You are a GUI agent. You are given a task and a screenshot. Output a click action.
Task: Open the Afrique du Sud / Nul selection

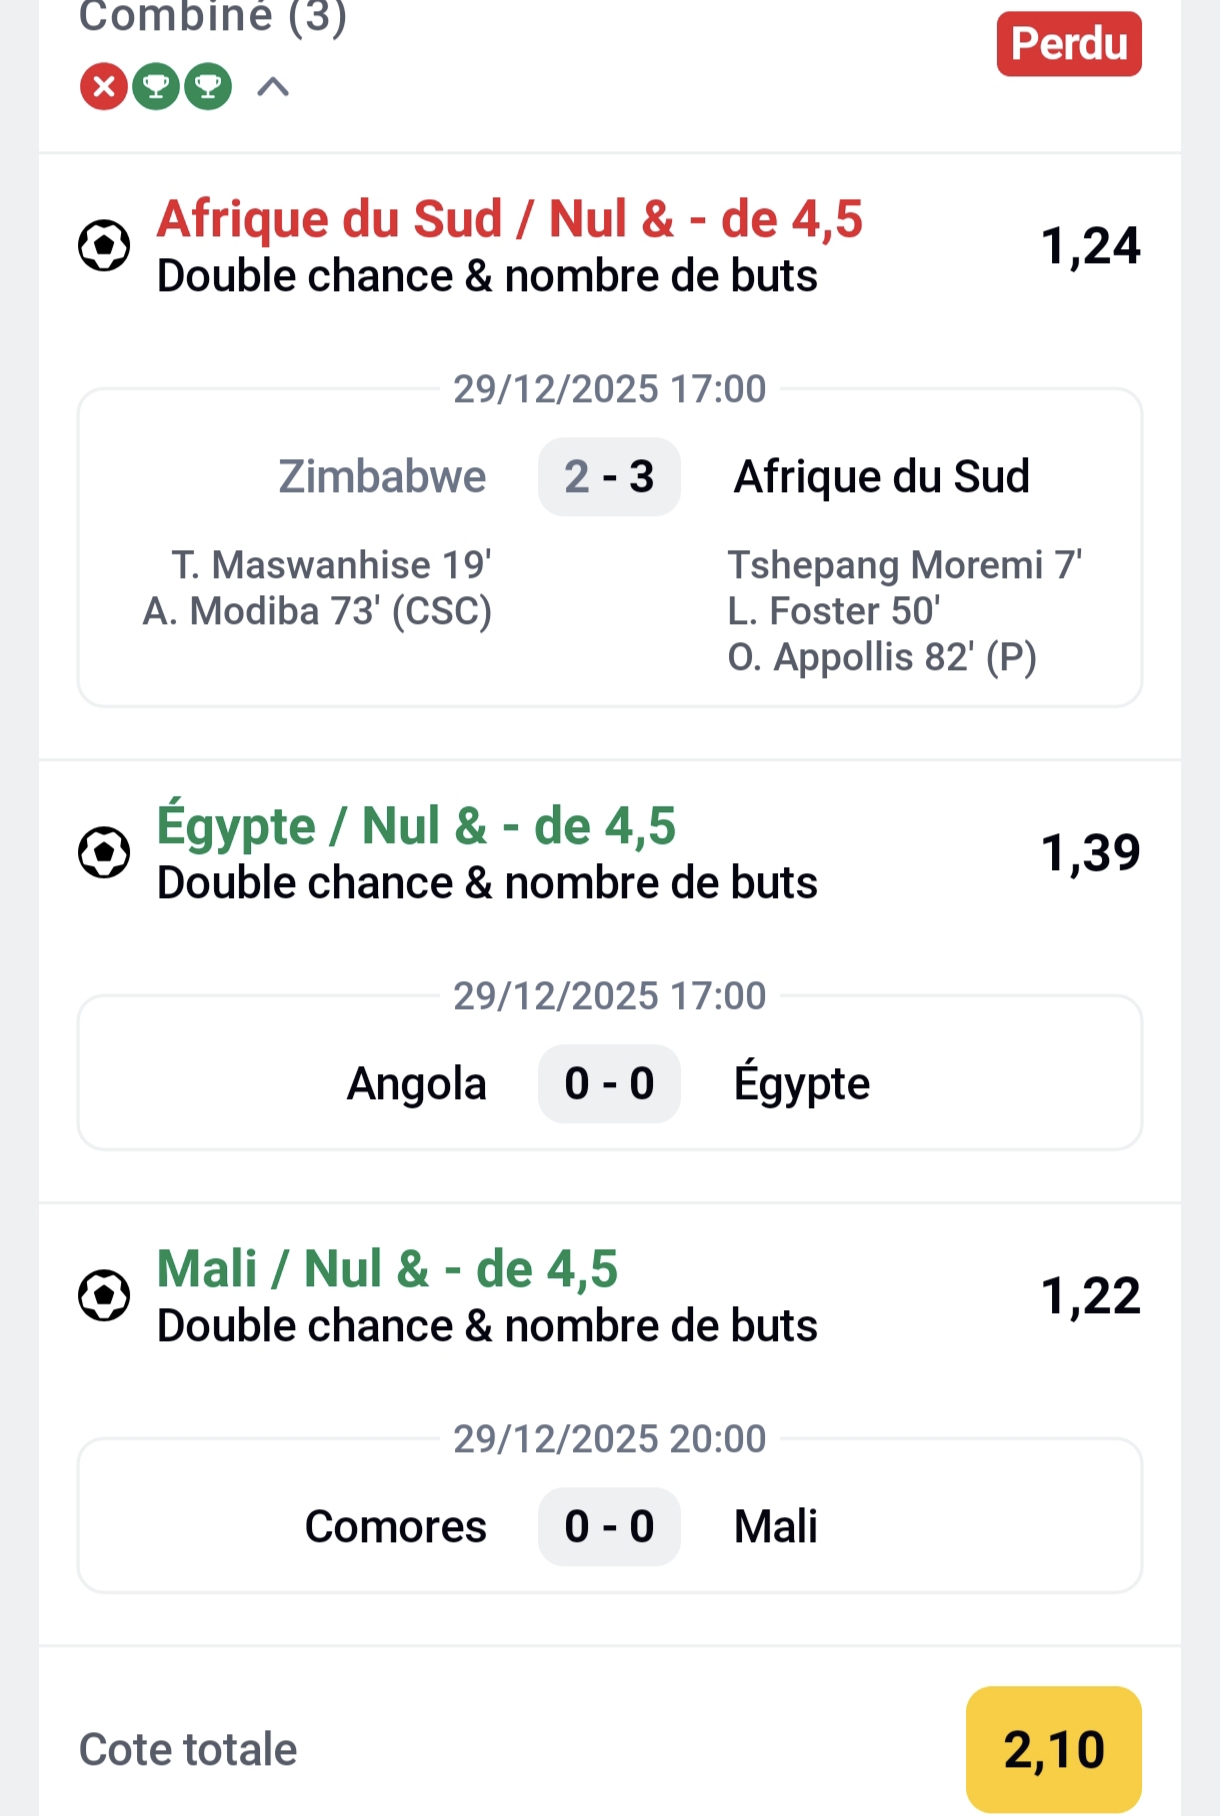(509, 220)
